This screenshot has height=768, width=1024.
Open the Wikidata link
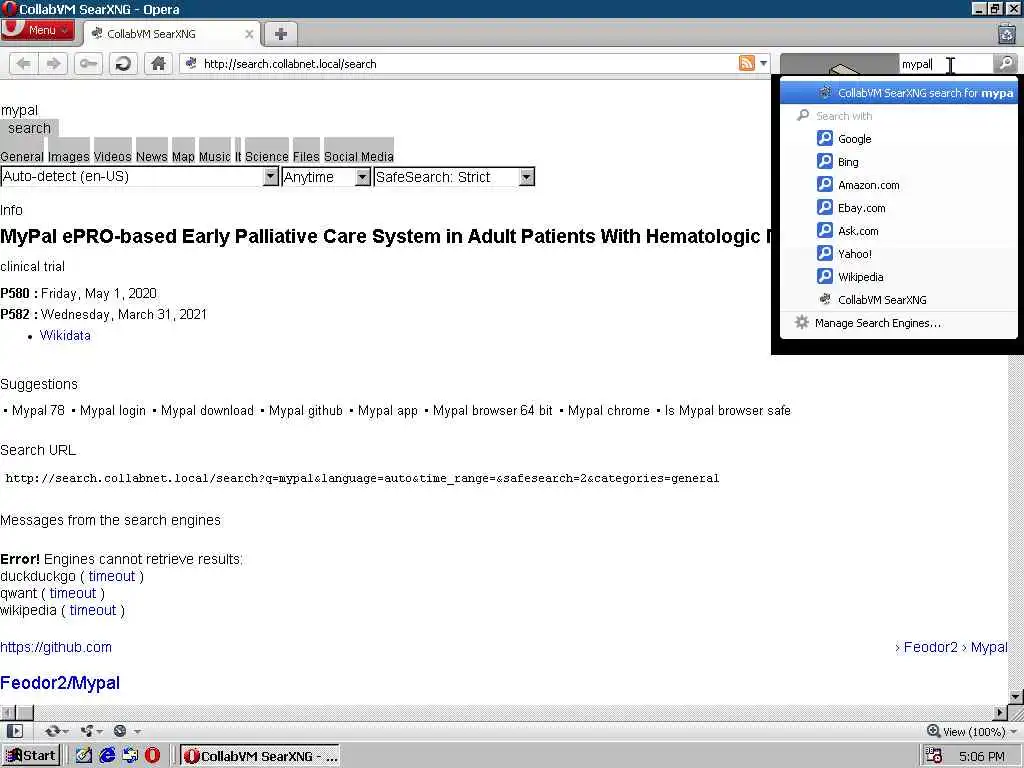(65, 335)
